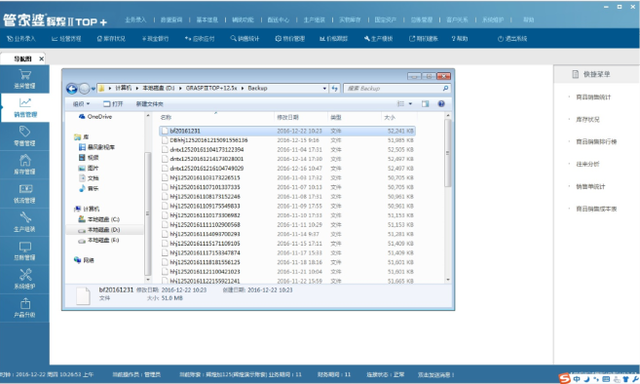Click the explorer help question mark icon
Screen dimensions: 640x384
441,104
